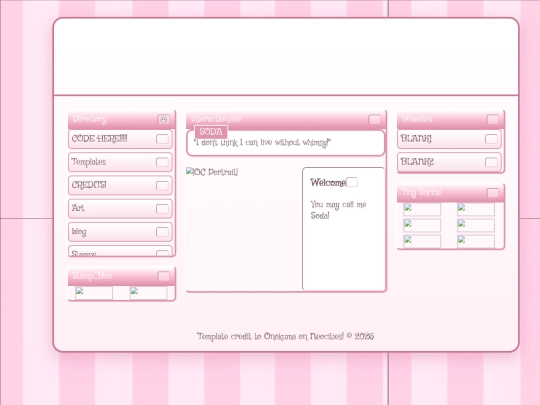Click the SODA name tag
The width and height of the screenshot is (540, 405).
[x=211, y=132]
